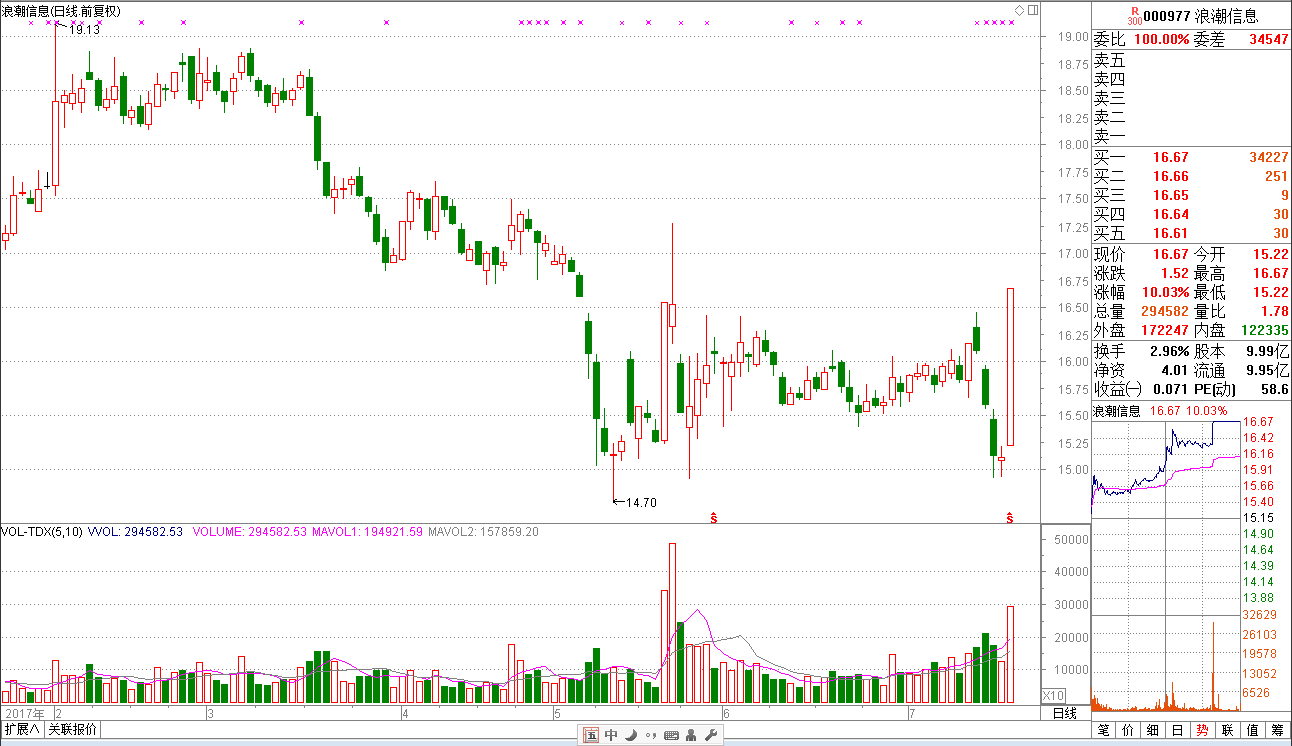Image resolution: width=1292 pixels, height=746 pixels.
Task: Click the IME 五 mode icon
Action: [591, 736]
